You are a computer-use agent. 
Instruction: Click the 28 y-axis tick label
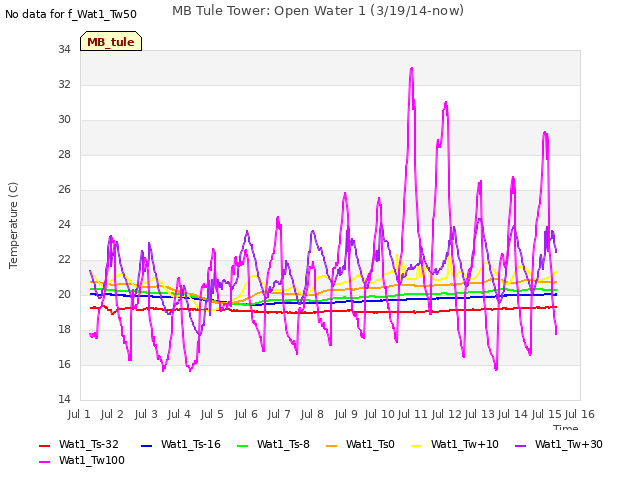pos(64,154)
